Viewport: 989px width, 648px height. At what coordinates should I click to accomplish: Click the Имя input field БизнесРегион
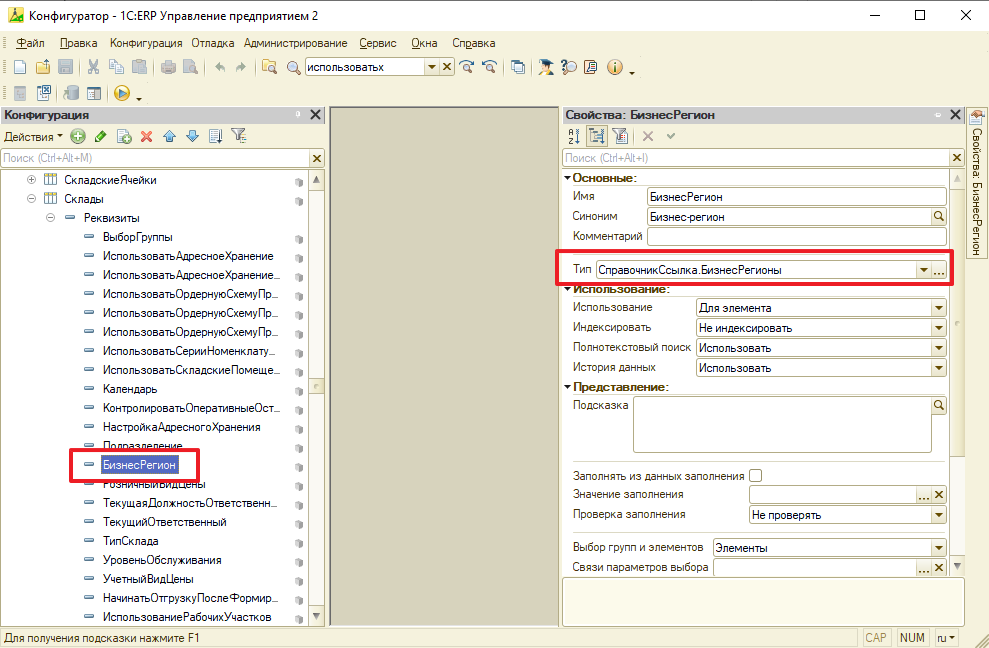click(797, 197)
